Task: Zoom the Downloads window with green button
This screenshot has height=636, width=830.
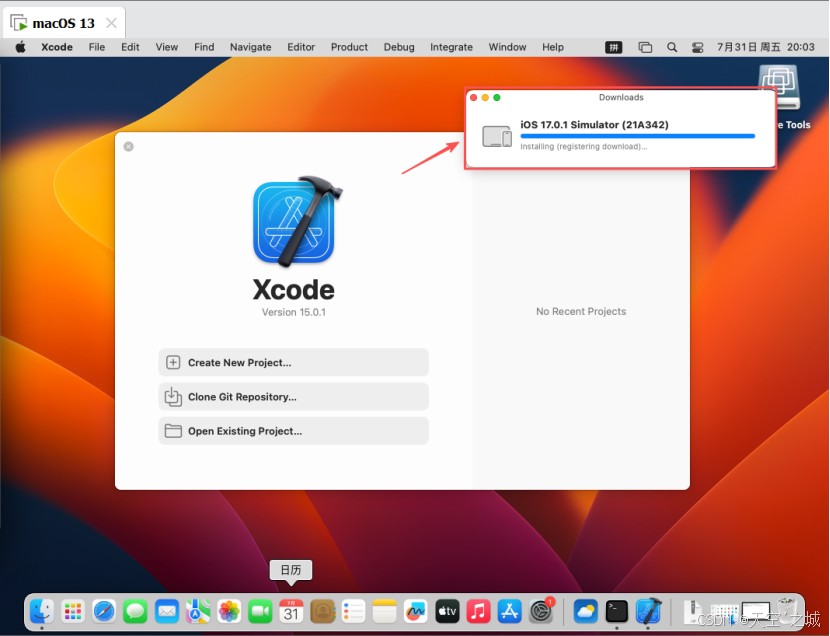Action: coord(497,97)
